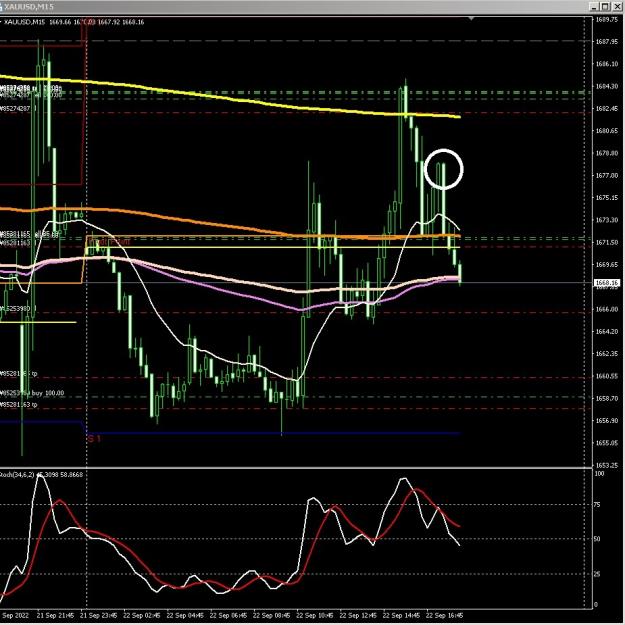625x625 pixels.
Task: Click the 1671.50 price scale value
Action: click(x=607, y=242)
